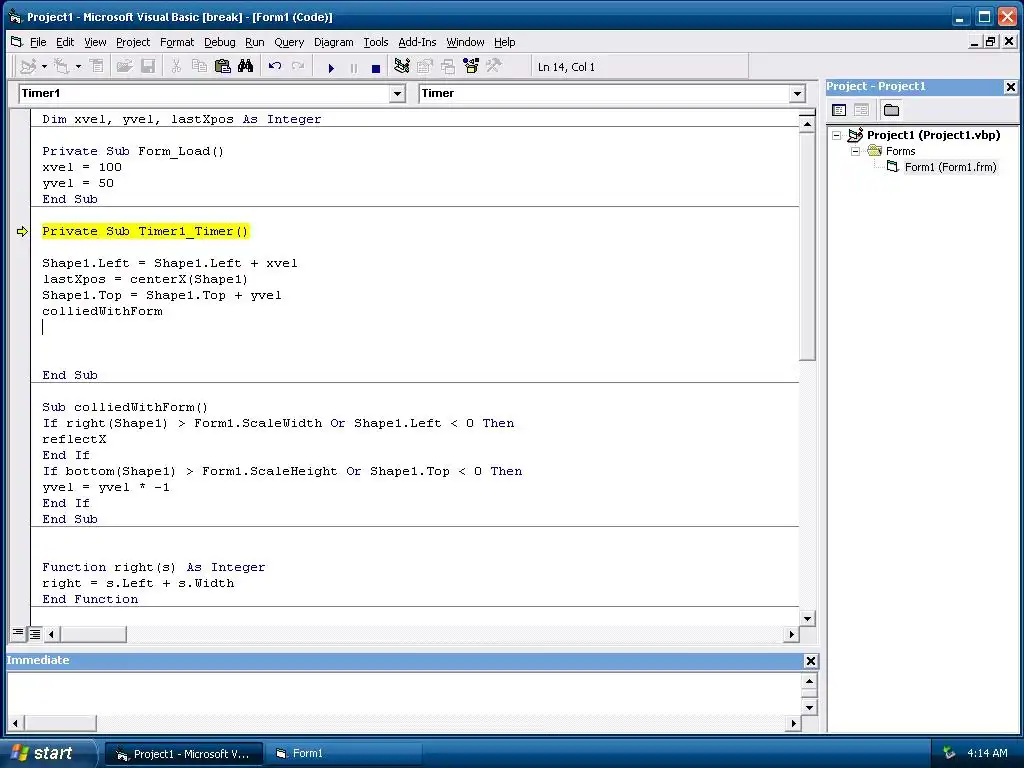Click the View Object icon in Project panel

tap(861, 110)
